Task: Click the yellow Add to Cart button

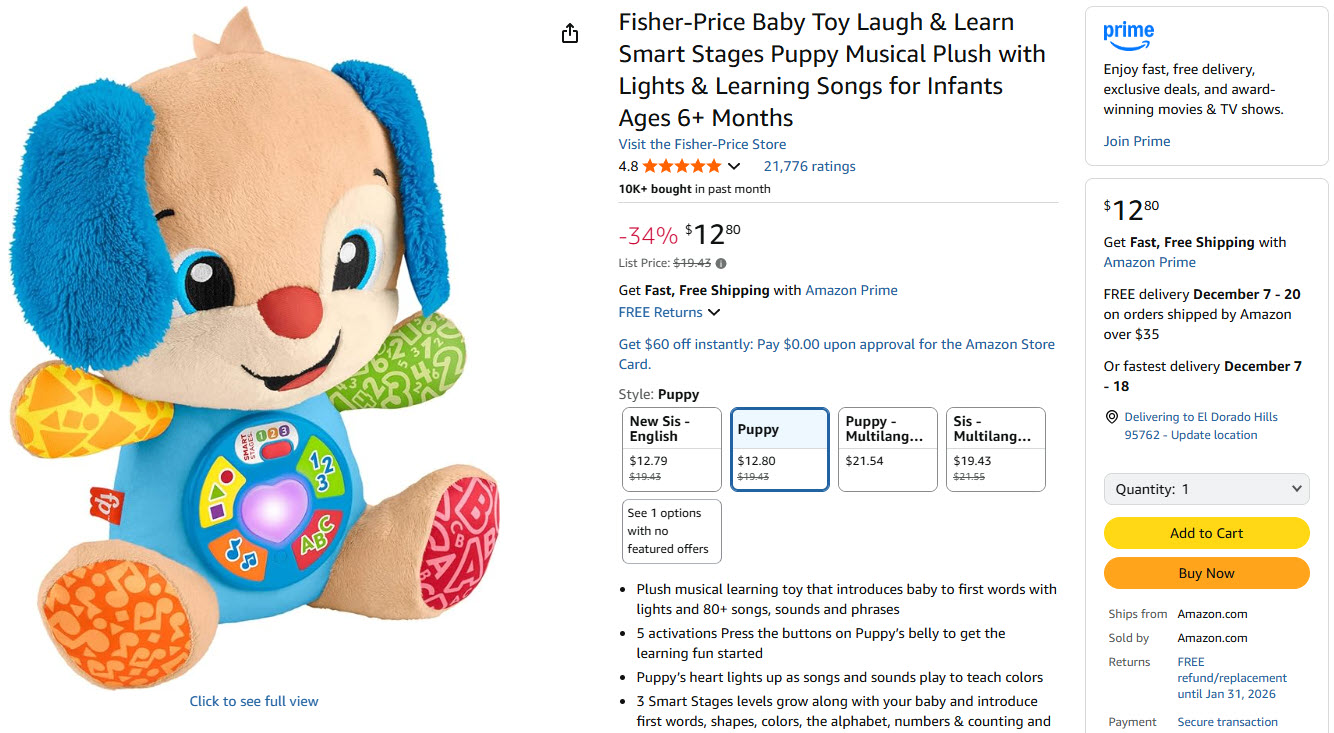Action: tap(1206, 533)
